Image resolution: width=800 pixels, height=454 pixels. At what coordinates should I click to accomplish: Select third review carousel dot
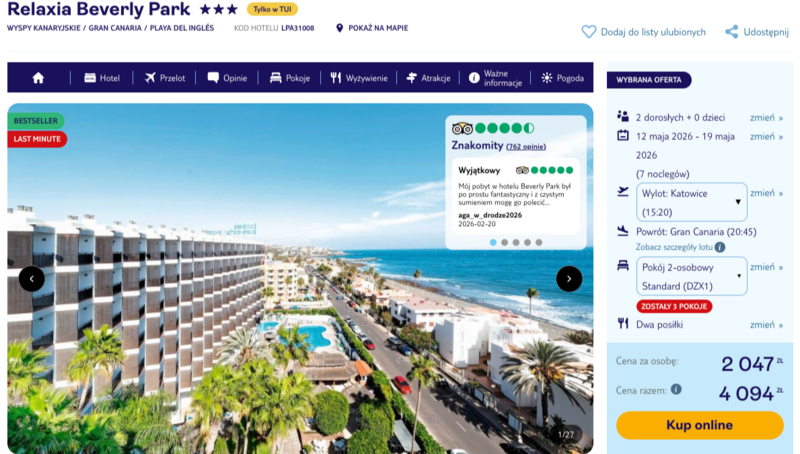click(516, 242)
